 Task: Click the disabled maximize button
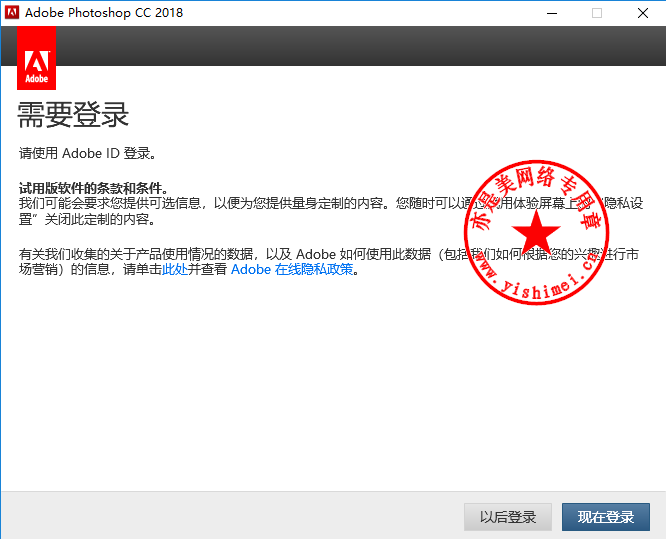coord(597,13)
